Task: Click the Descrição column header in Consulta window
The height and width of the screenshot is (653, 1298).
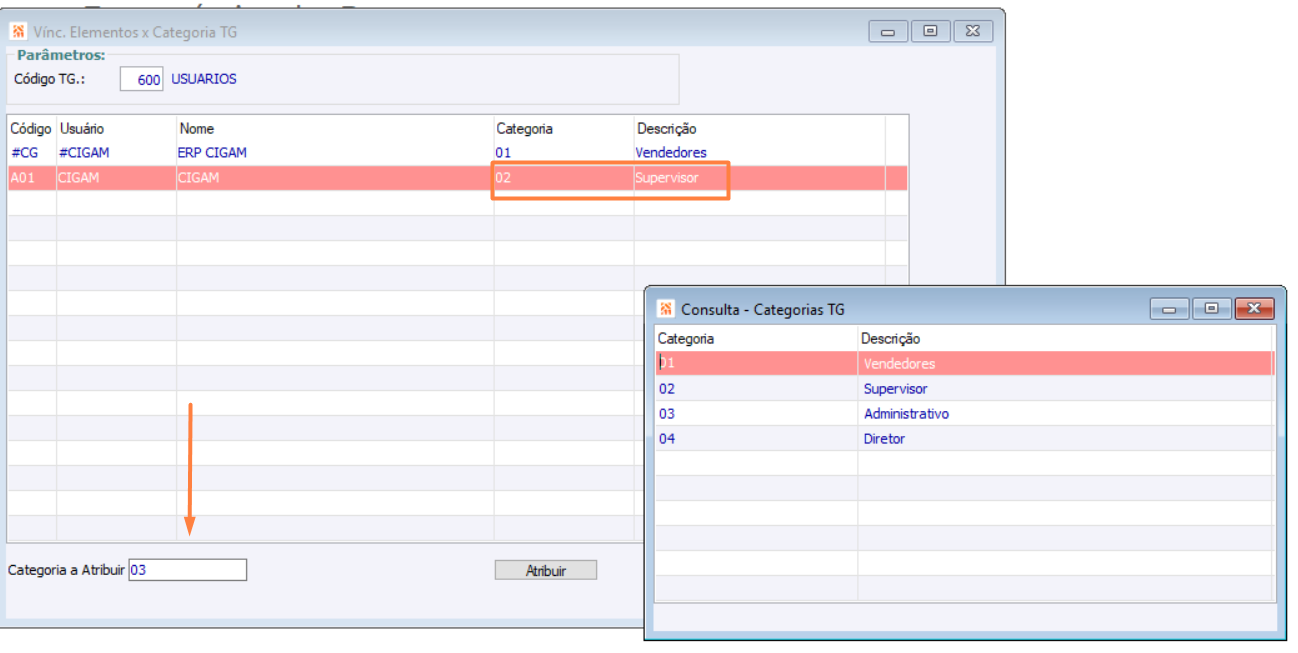Action: (890, 339)
